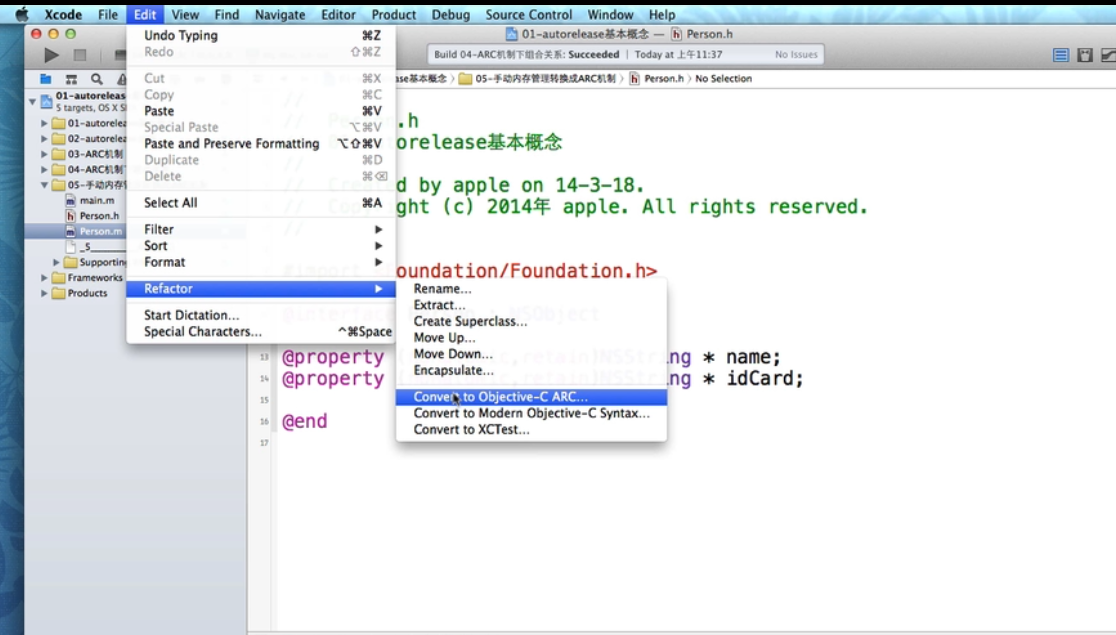
Task: Click the 05 folder in jump bar
Action: coord(538,79)
